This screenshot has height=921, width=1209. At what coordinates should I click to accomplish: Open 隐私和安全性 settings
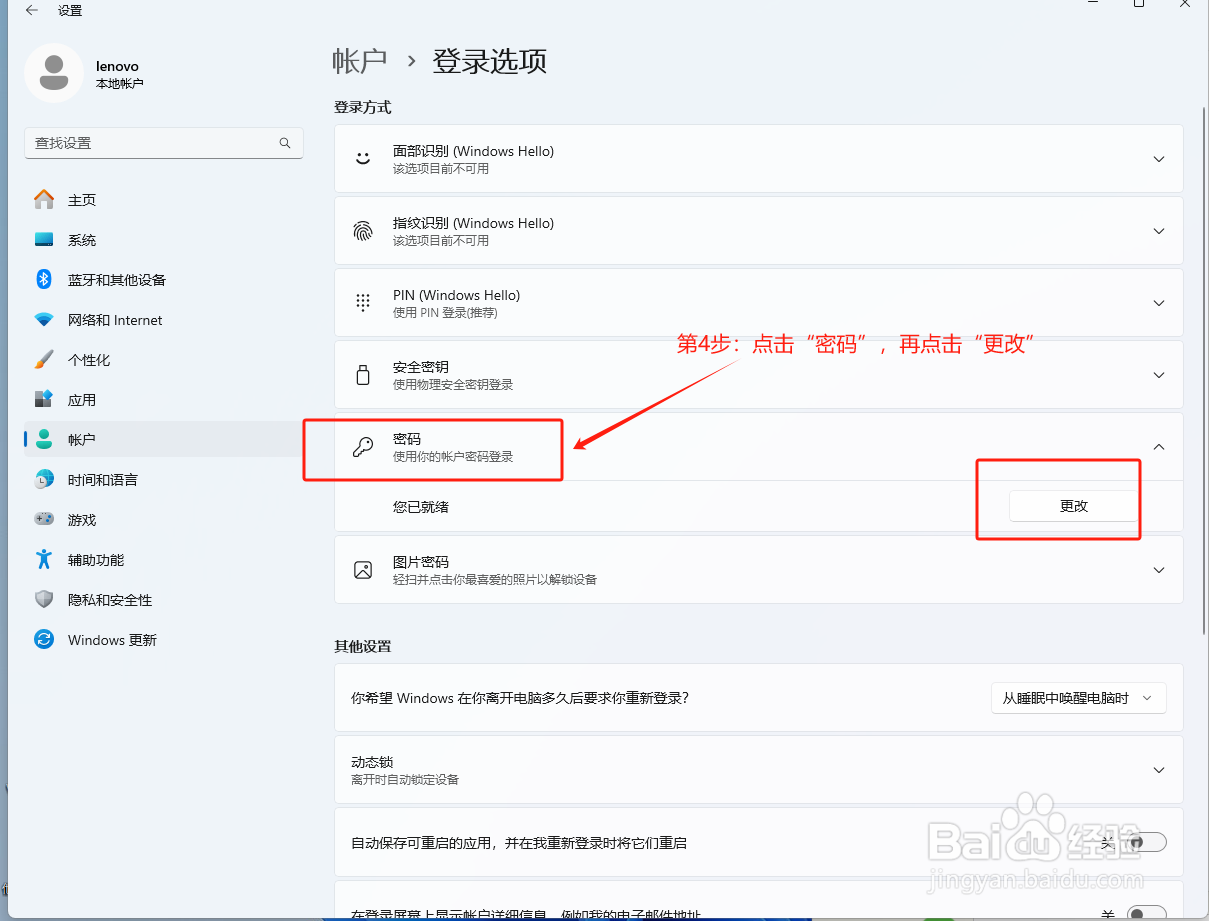tap(110, 599)
